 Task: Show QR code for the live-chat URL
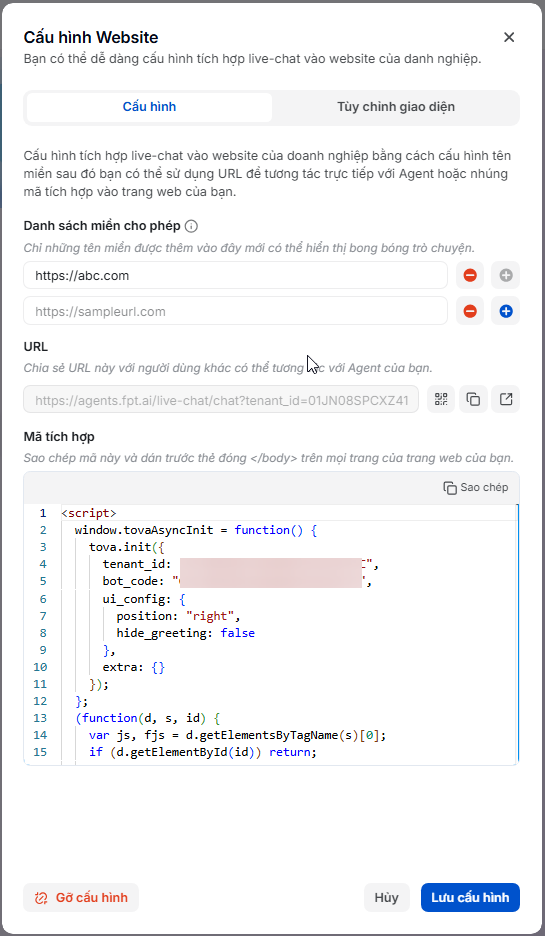click(441, 399)
